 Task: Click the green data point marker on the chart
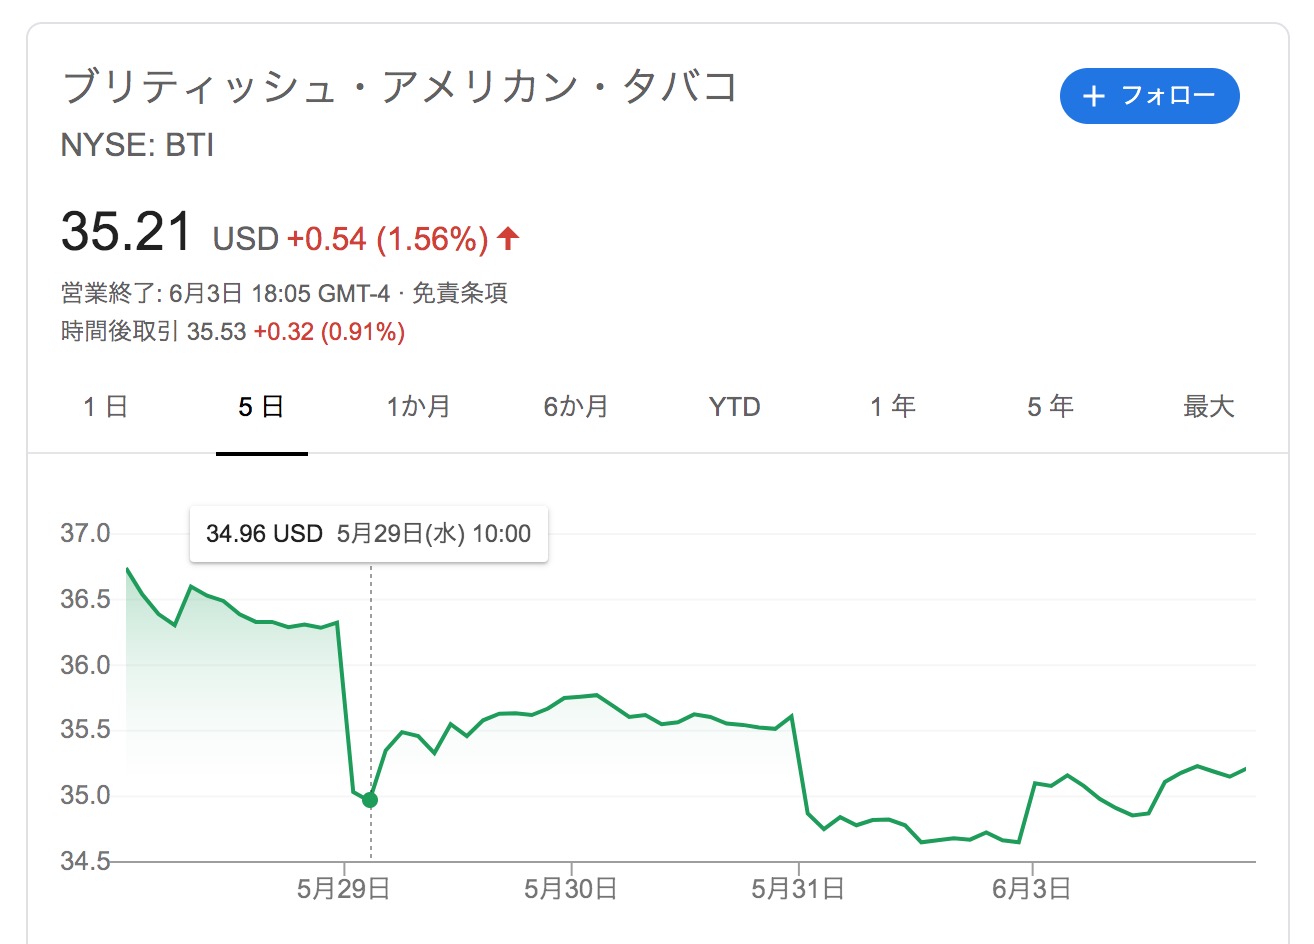click(x=370, y=800)
